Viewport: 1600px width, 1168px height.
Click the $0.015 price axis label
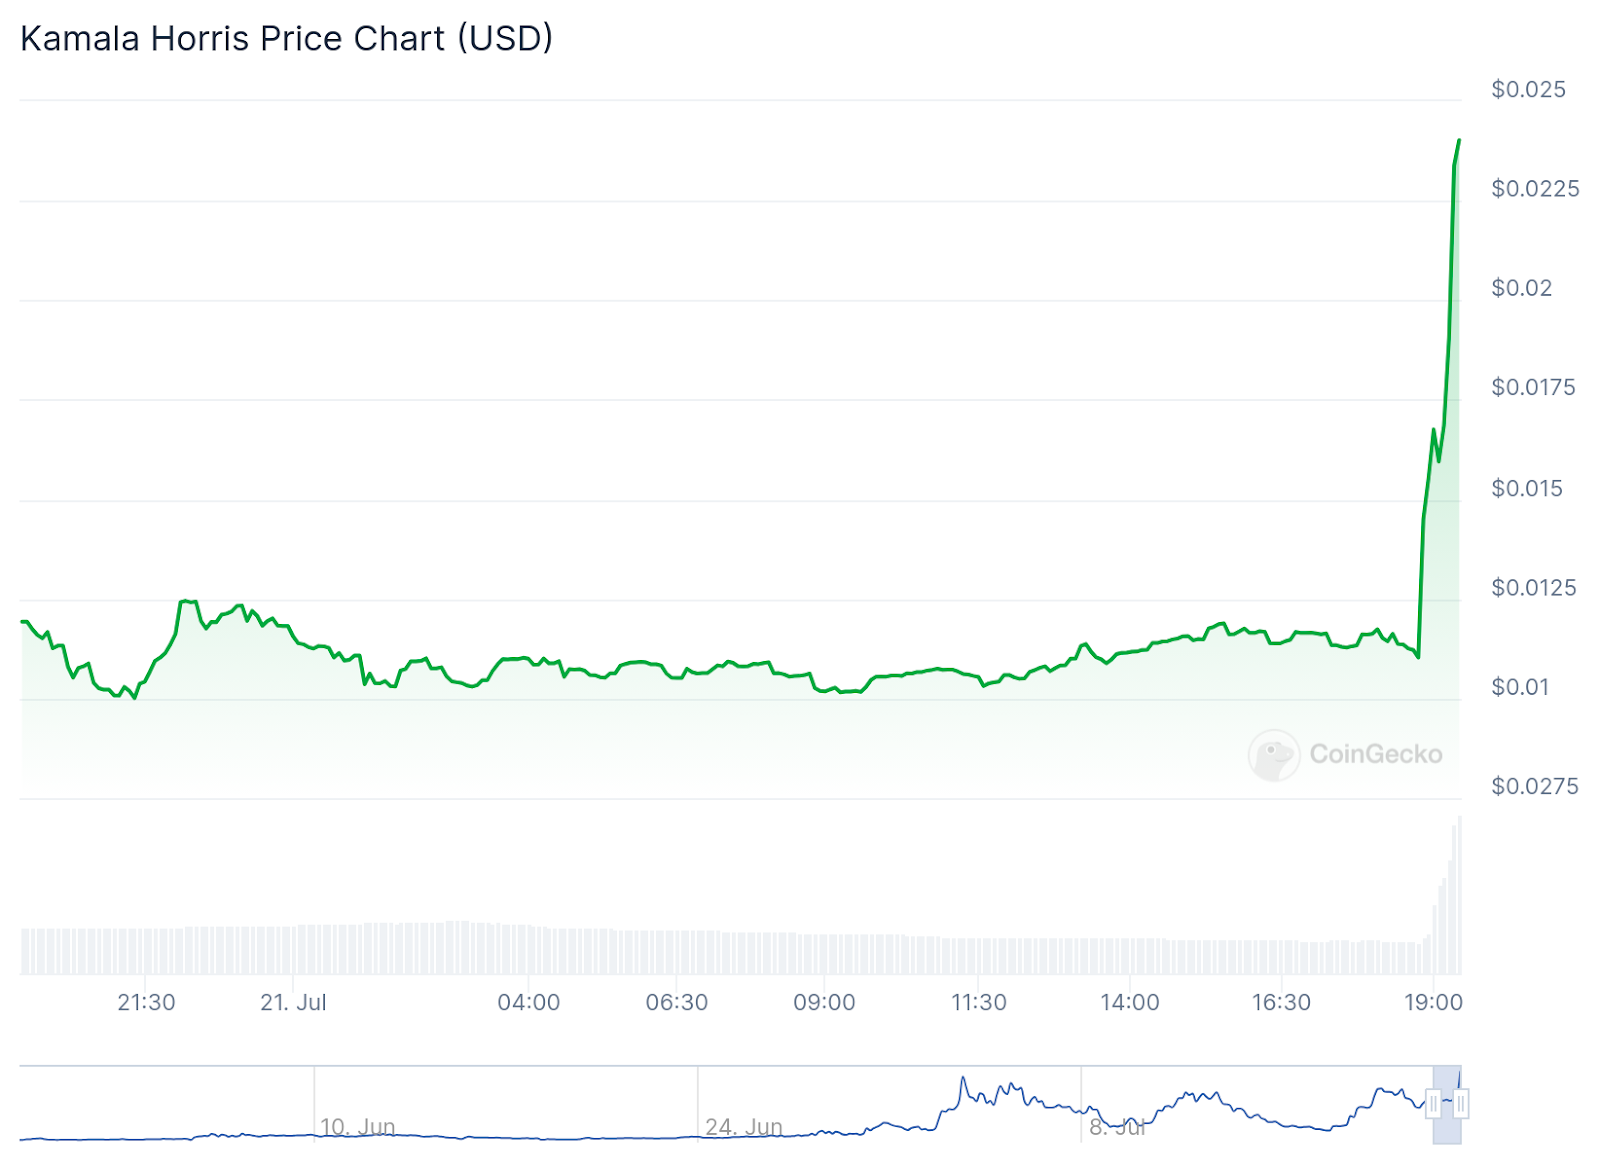click(x=1526, y=488)
